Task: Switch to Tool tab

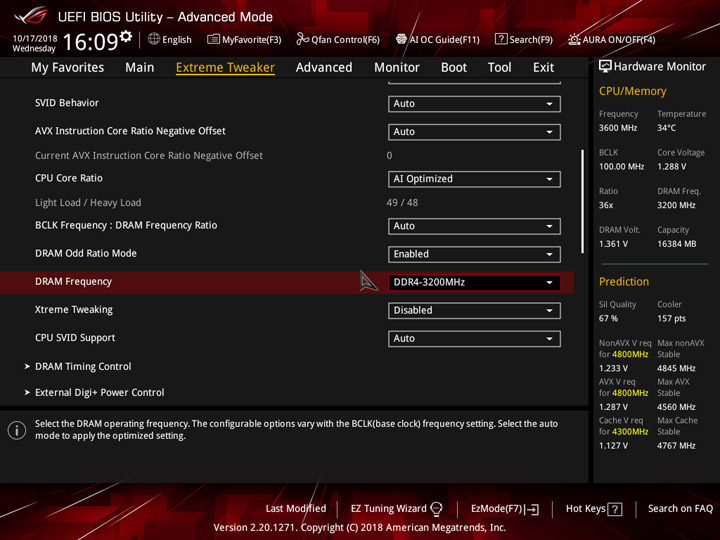Action: pos(500,68)
